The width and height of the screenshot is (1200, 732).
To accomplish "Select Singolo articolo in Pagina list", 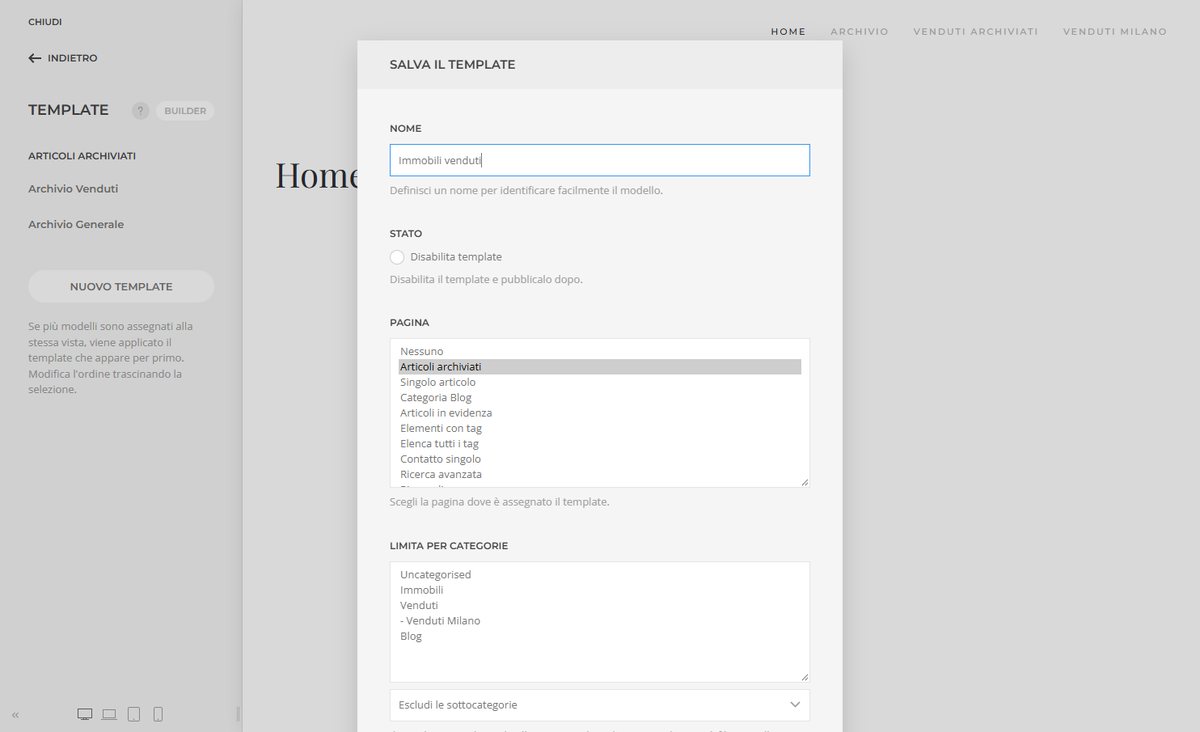I will [600, 382].
